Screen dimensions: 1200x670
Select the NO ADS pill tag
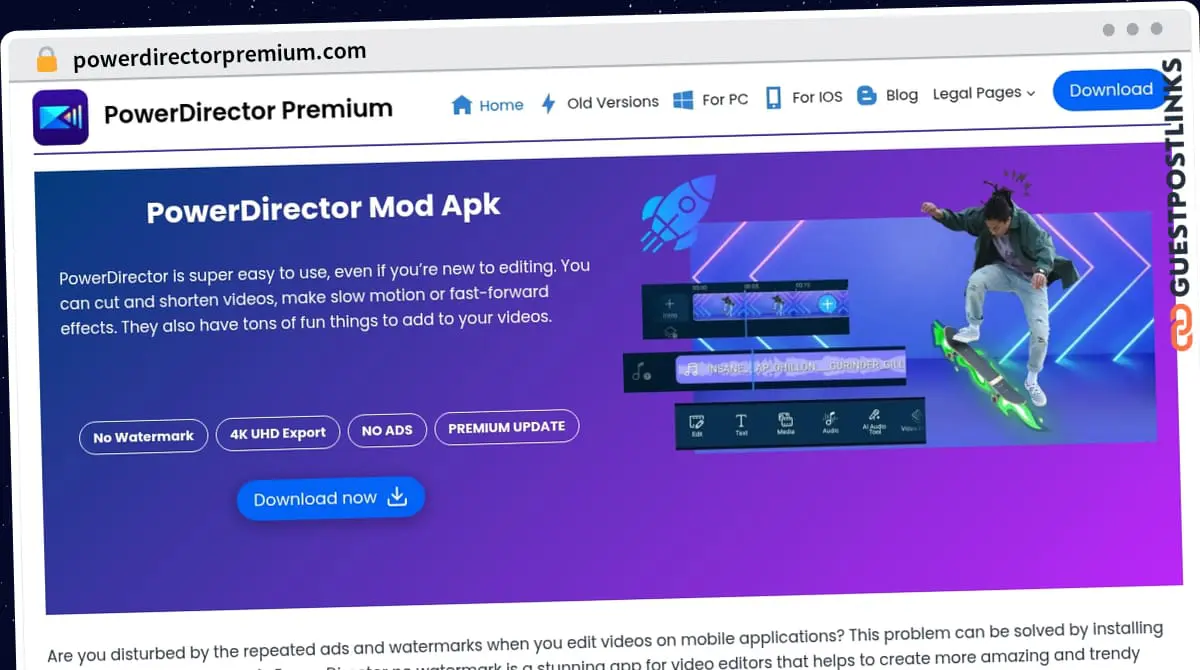tap(387, 430)
